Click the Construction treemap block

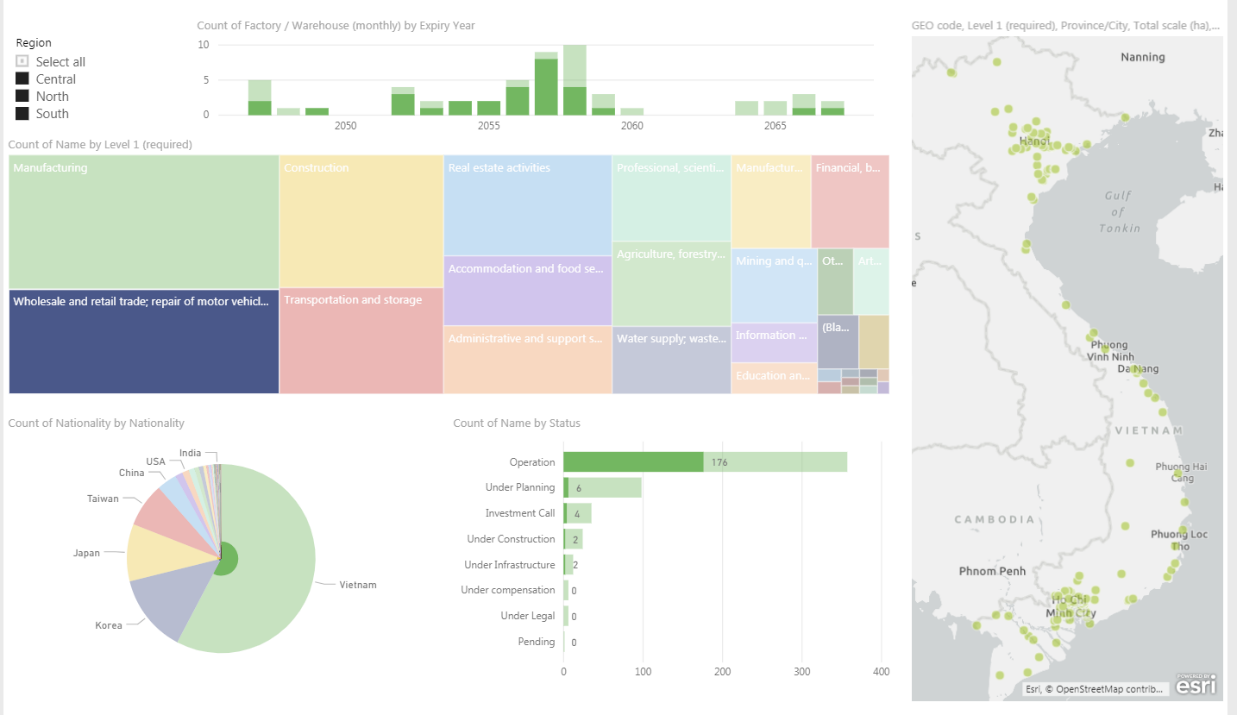(360, 222)
